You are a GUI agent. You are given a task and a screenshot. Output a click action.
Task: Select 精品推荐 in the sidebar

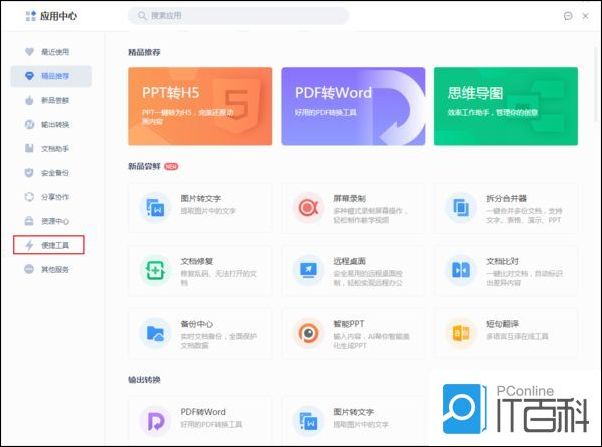click(51, 76)
